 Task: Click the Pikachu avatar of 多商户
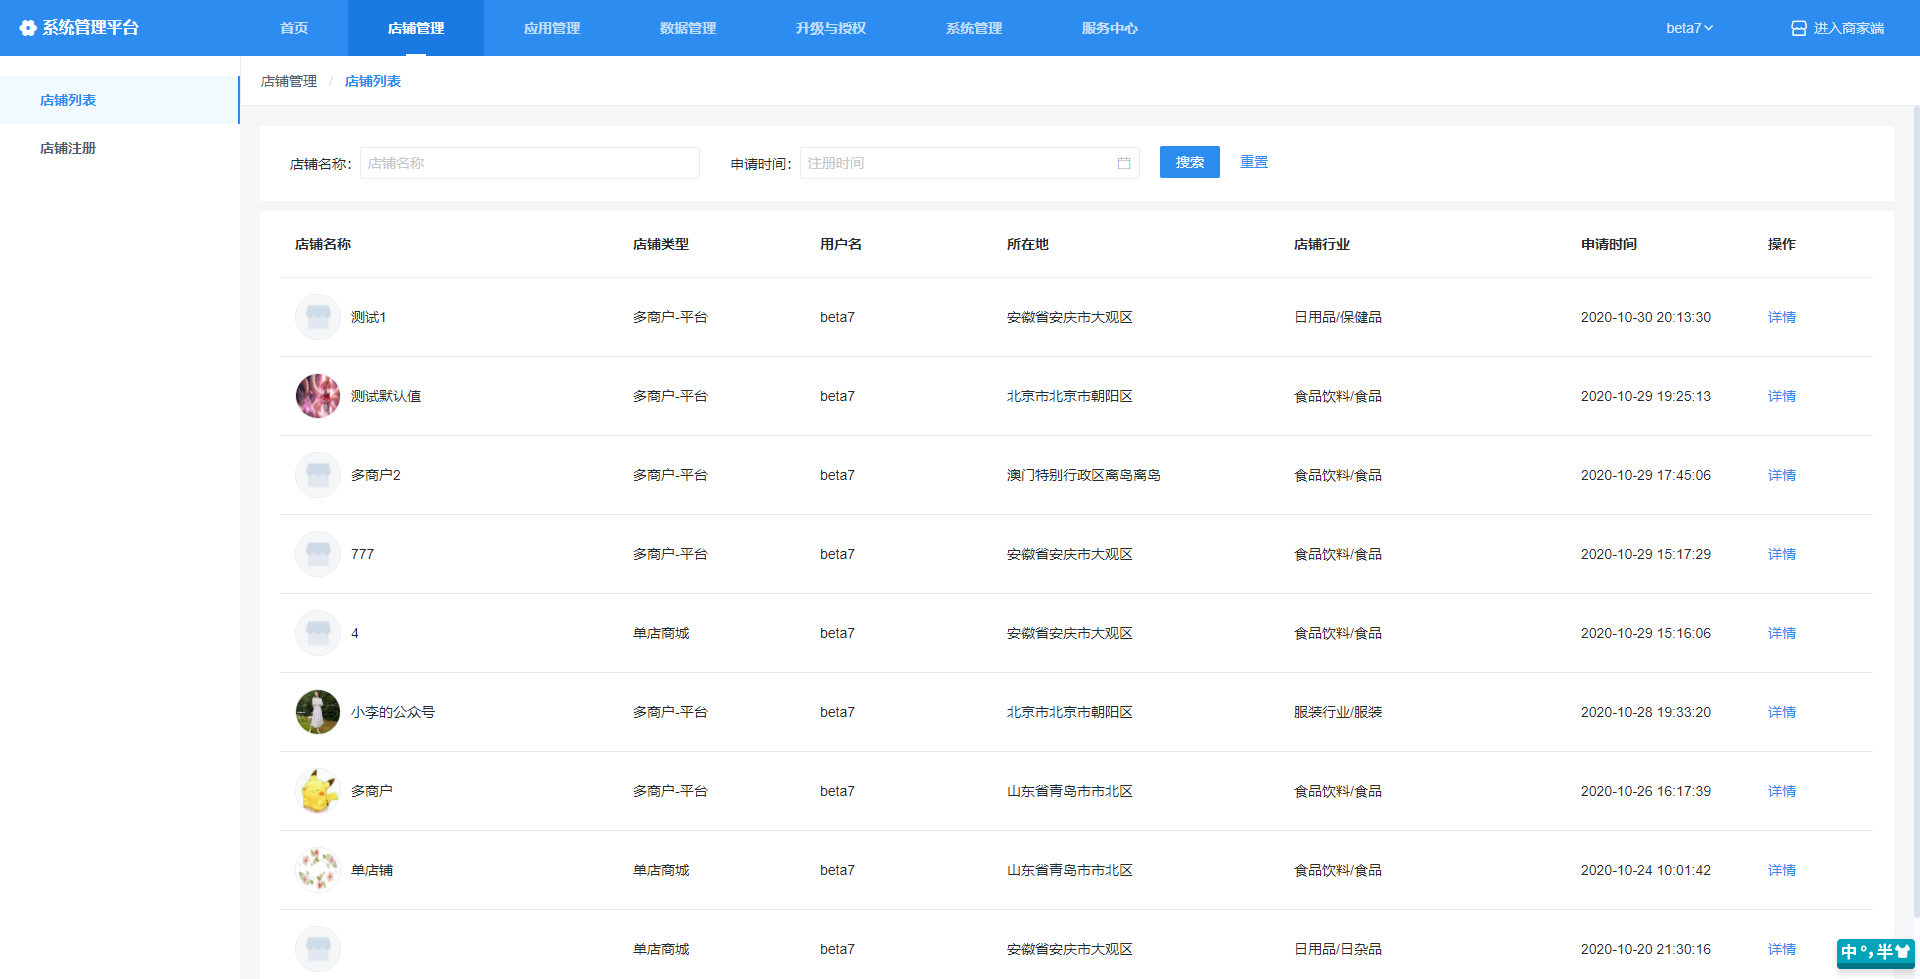click(x=318, y=791)
